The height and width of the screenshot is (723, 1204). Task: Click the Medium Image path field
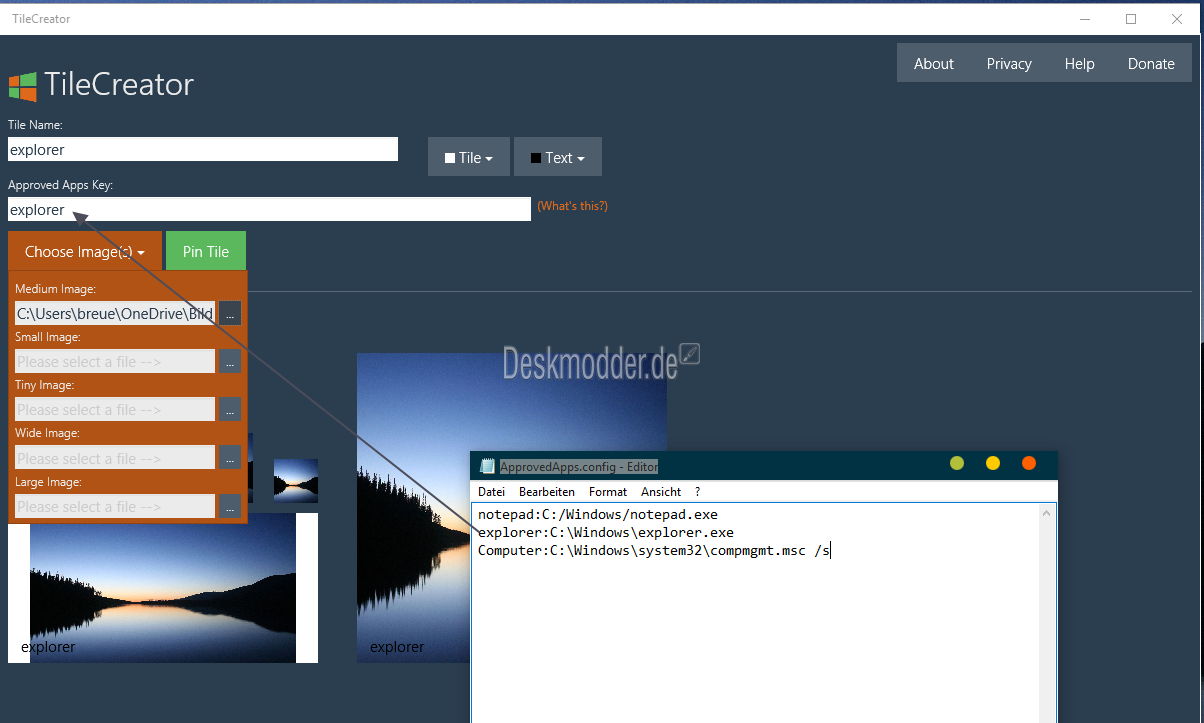coord(115,313)
